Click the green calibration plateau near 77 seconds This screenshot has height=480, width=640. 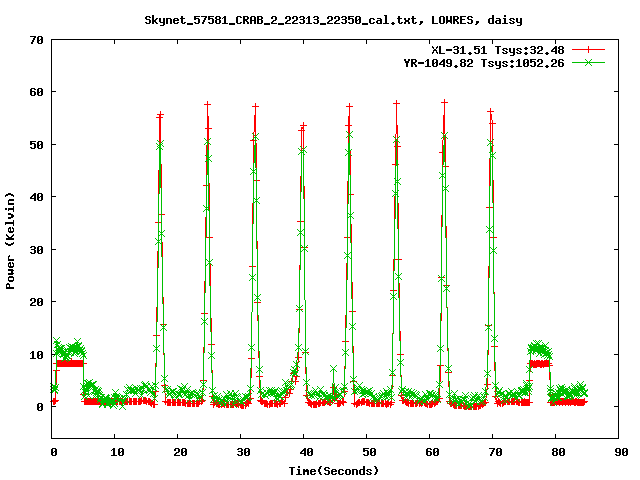539,349
